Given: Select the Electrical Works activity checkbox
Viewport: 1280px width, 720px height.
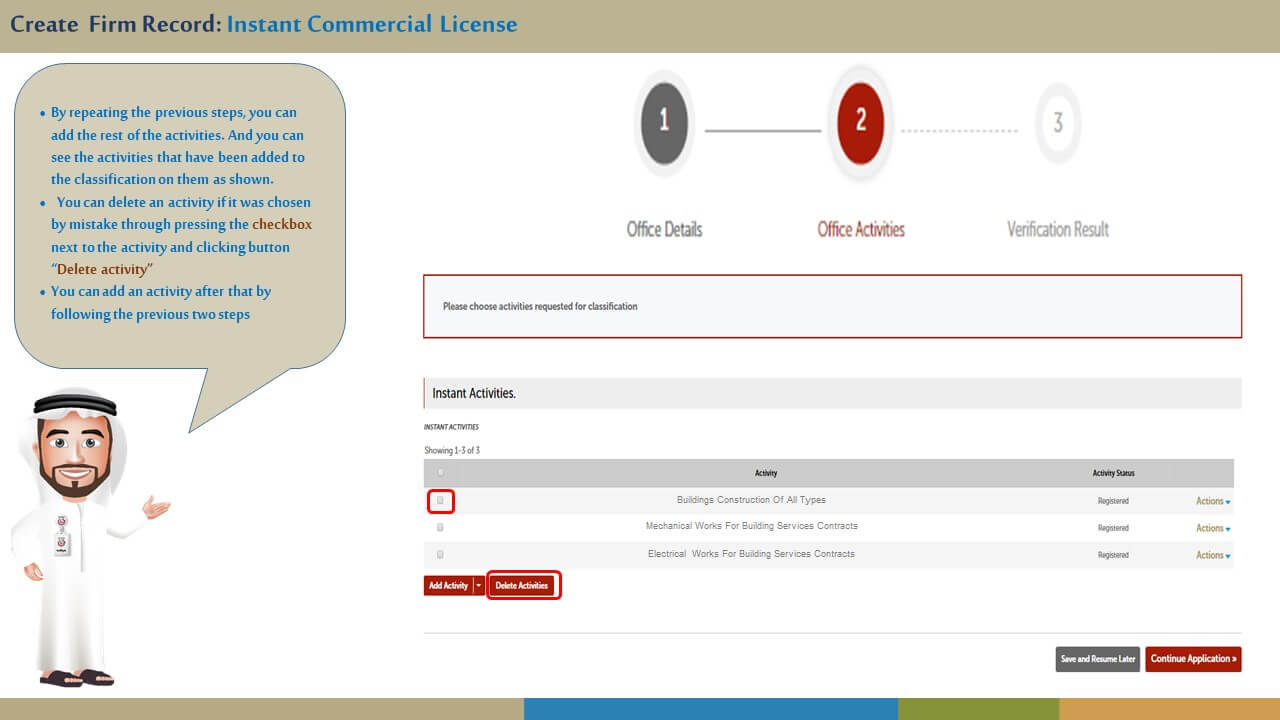Looking at the screenshot, I should click(x=440, y=554).
